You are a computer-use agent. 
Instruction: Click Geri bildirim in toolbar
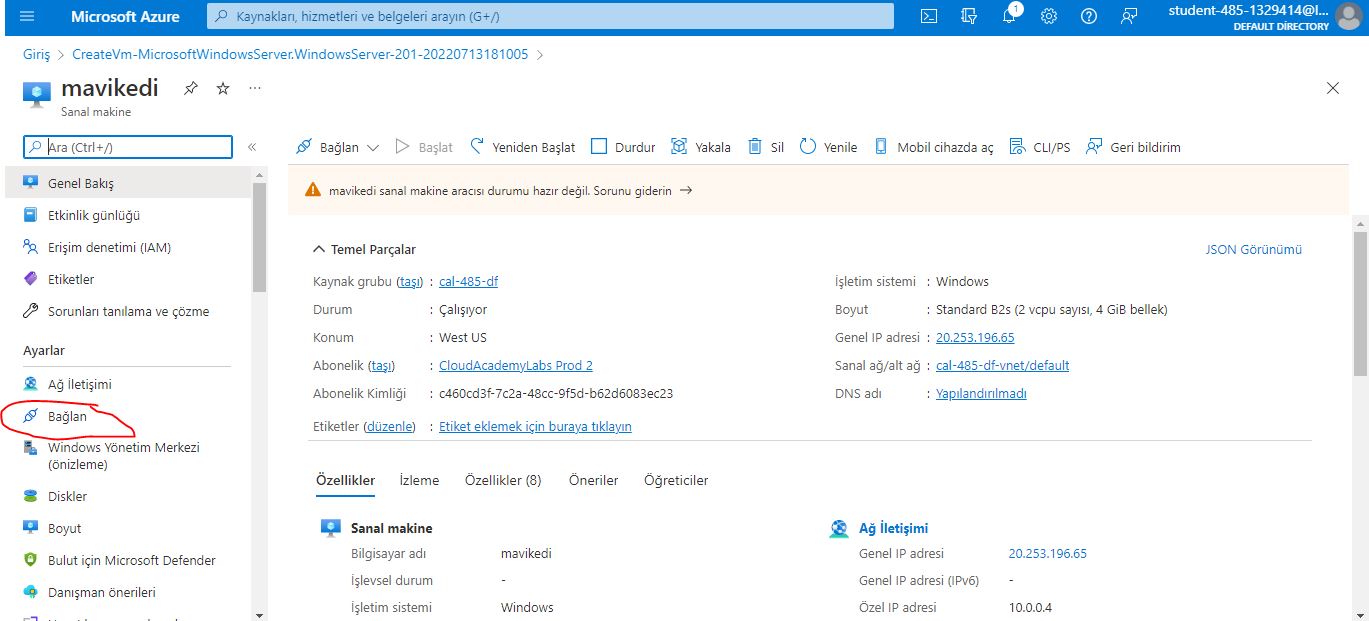coord(1133,147)
